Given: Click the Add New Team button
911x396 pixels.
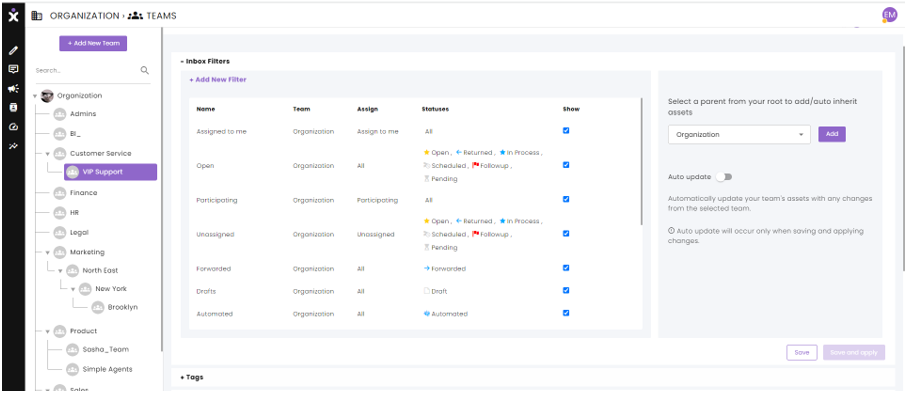Looking at the screenshot, I should coord(93,44).
